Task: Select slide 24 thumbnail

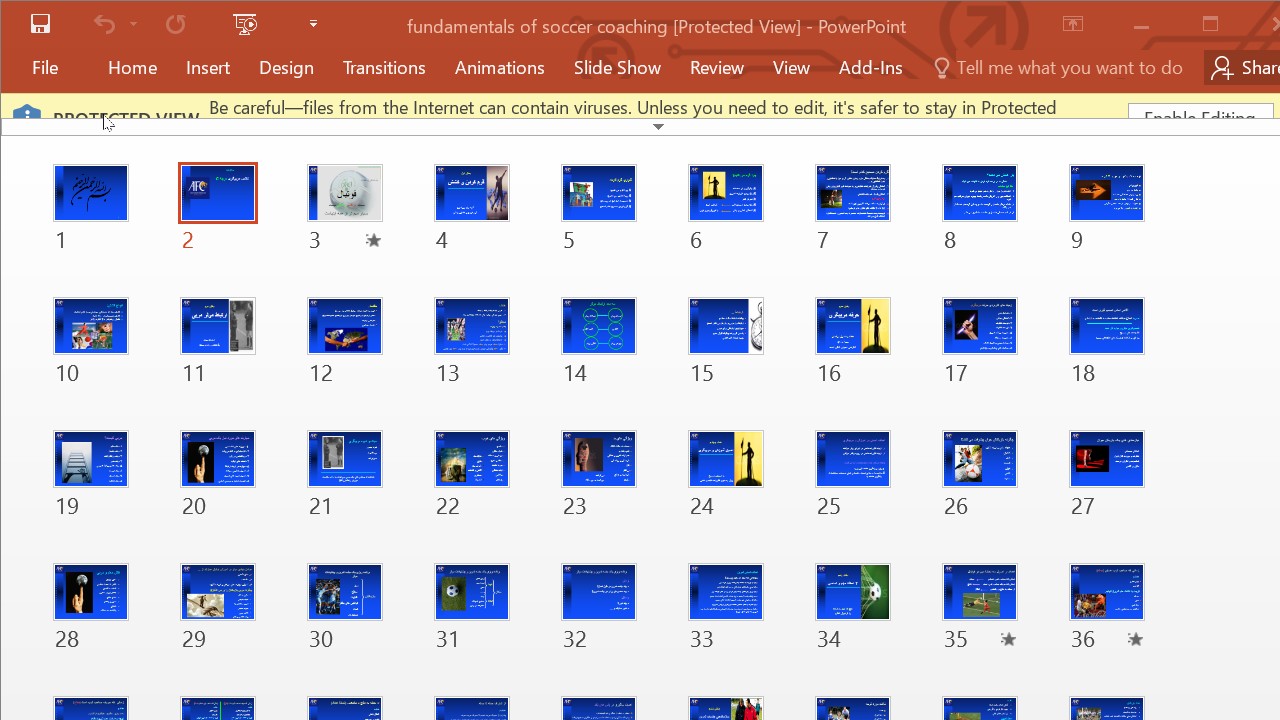Action: point(726,459)
